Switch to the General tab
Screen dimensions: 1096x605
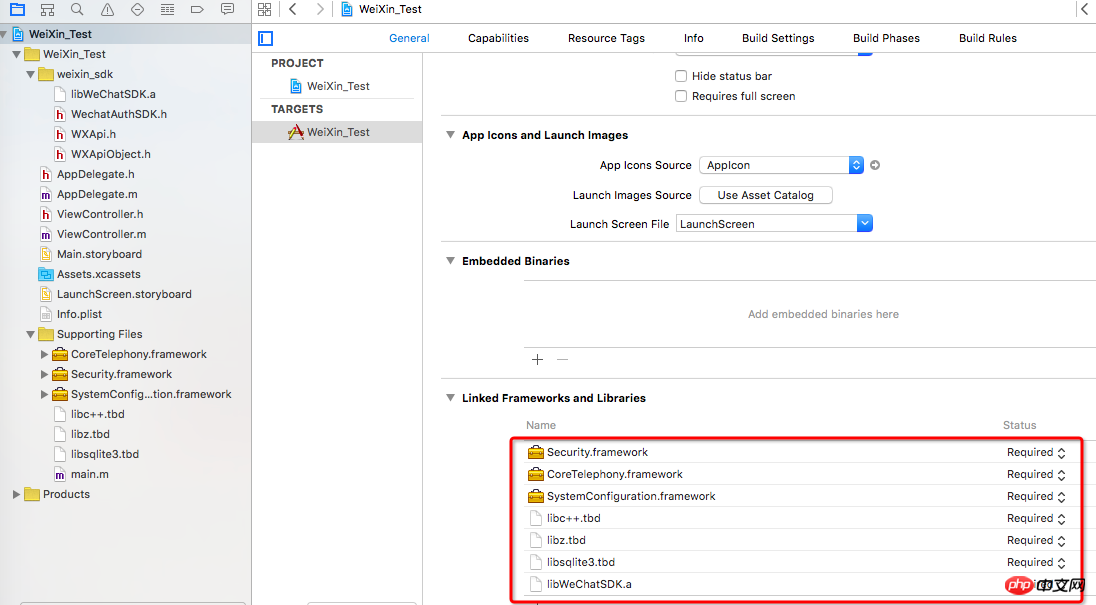tap(409, 38)
